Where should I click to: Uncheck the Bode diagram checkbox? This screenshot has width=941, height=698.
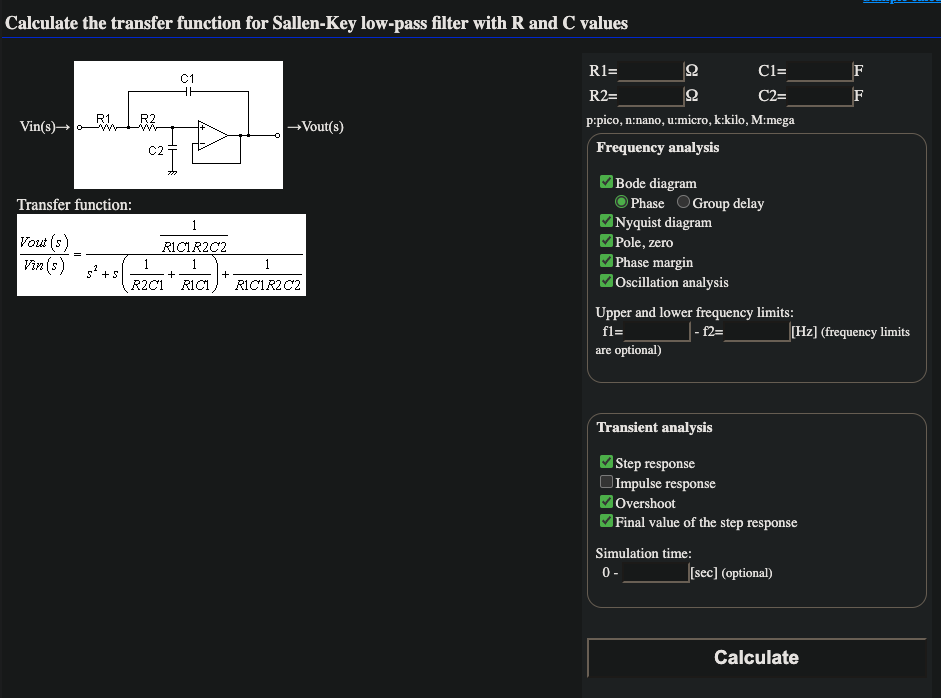607,183
